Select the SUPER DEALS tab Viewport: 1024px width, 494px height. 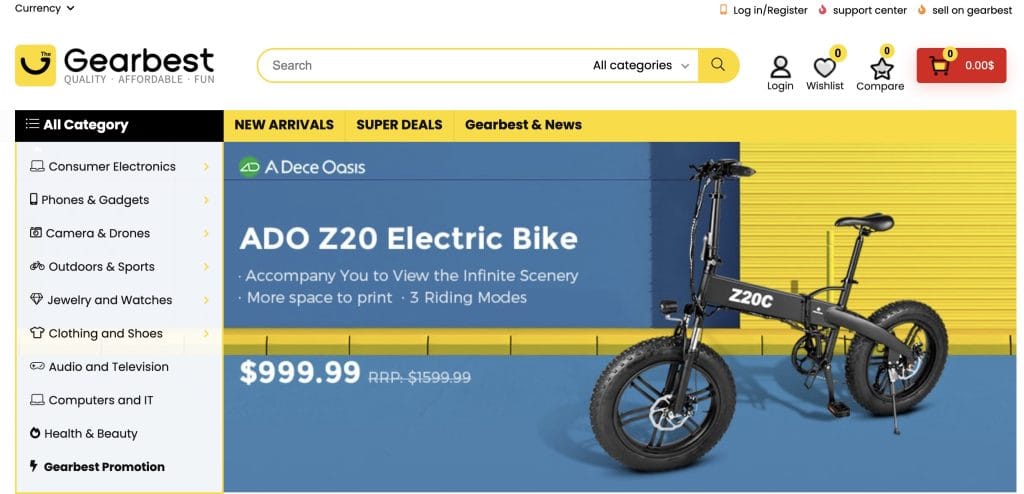coord(399,125)
